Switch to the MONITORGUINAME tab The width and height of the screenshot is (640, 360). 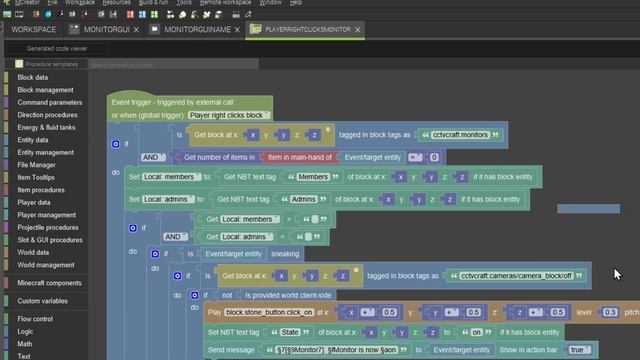pyautogui.click(x=198, y=29)
